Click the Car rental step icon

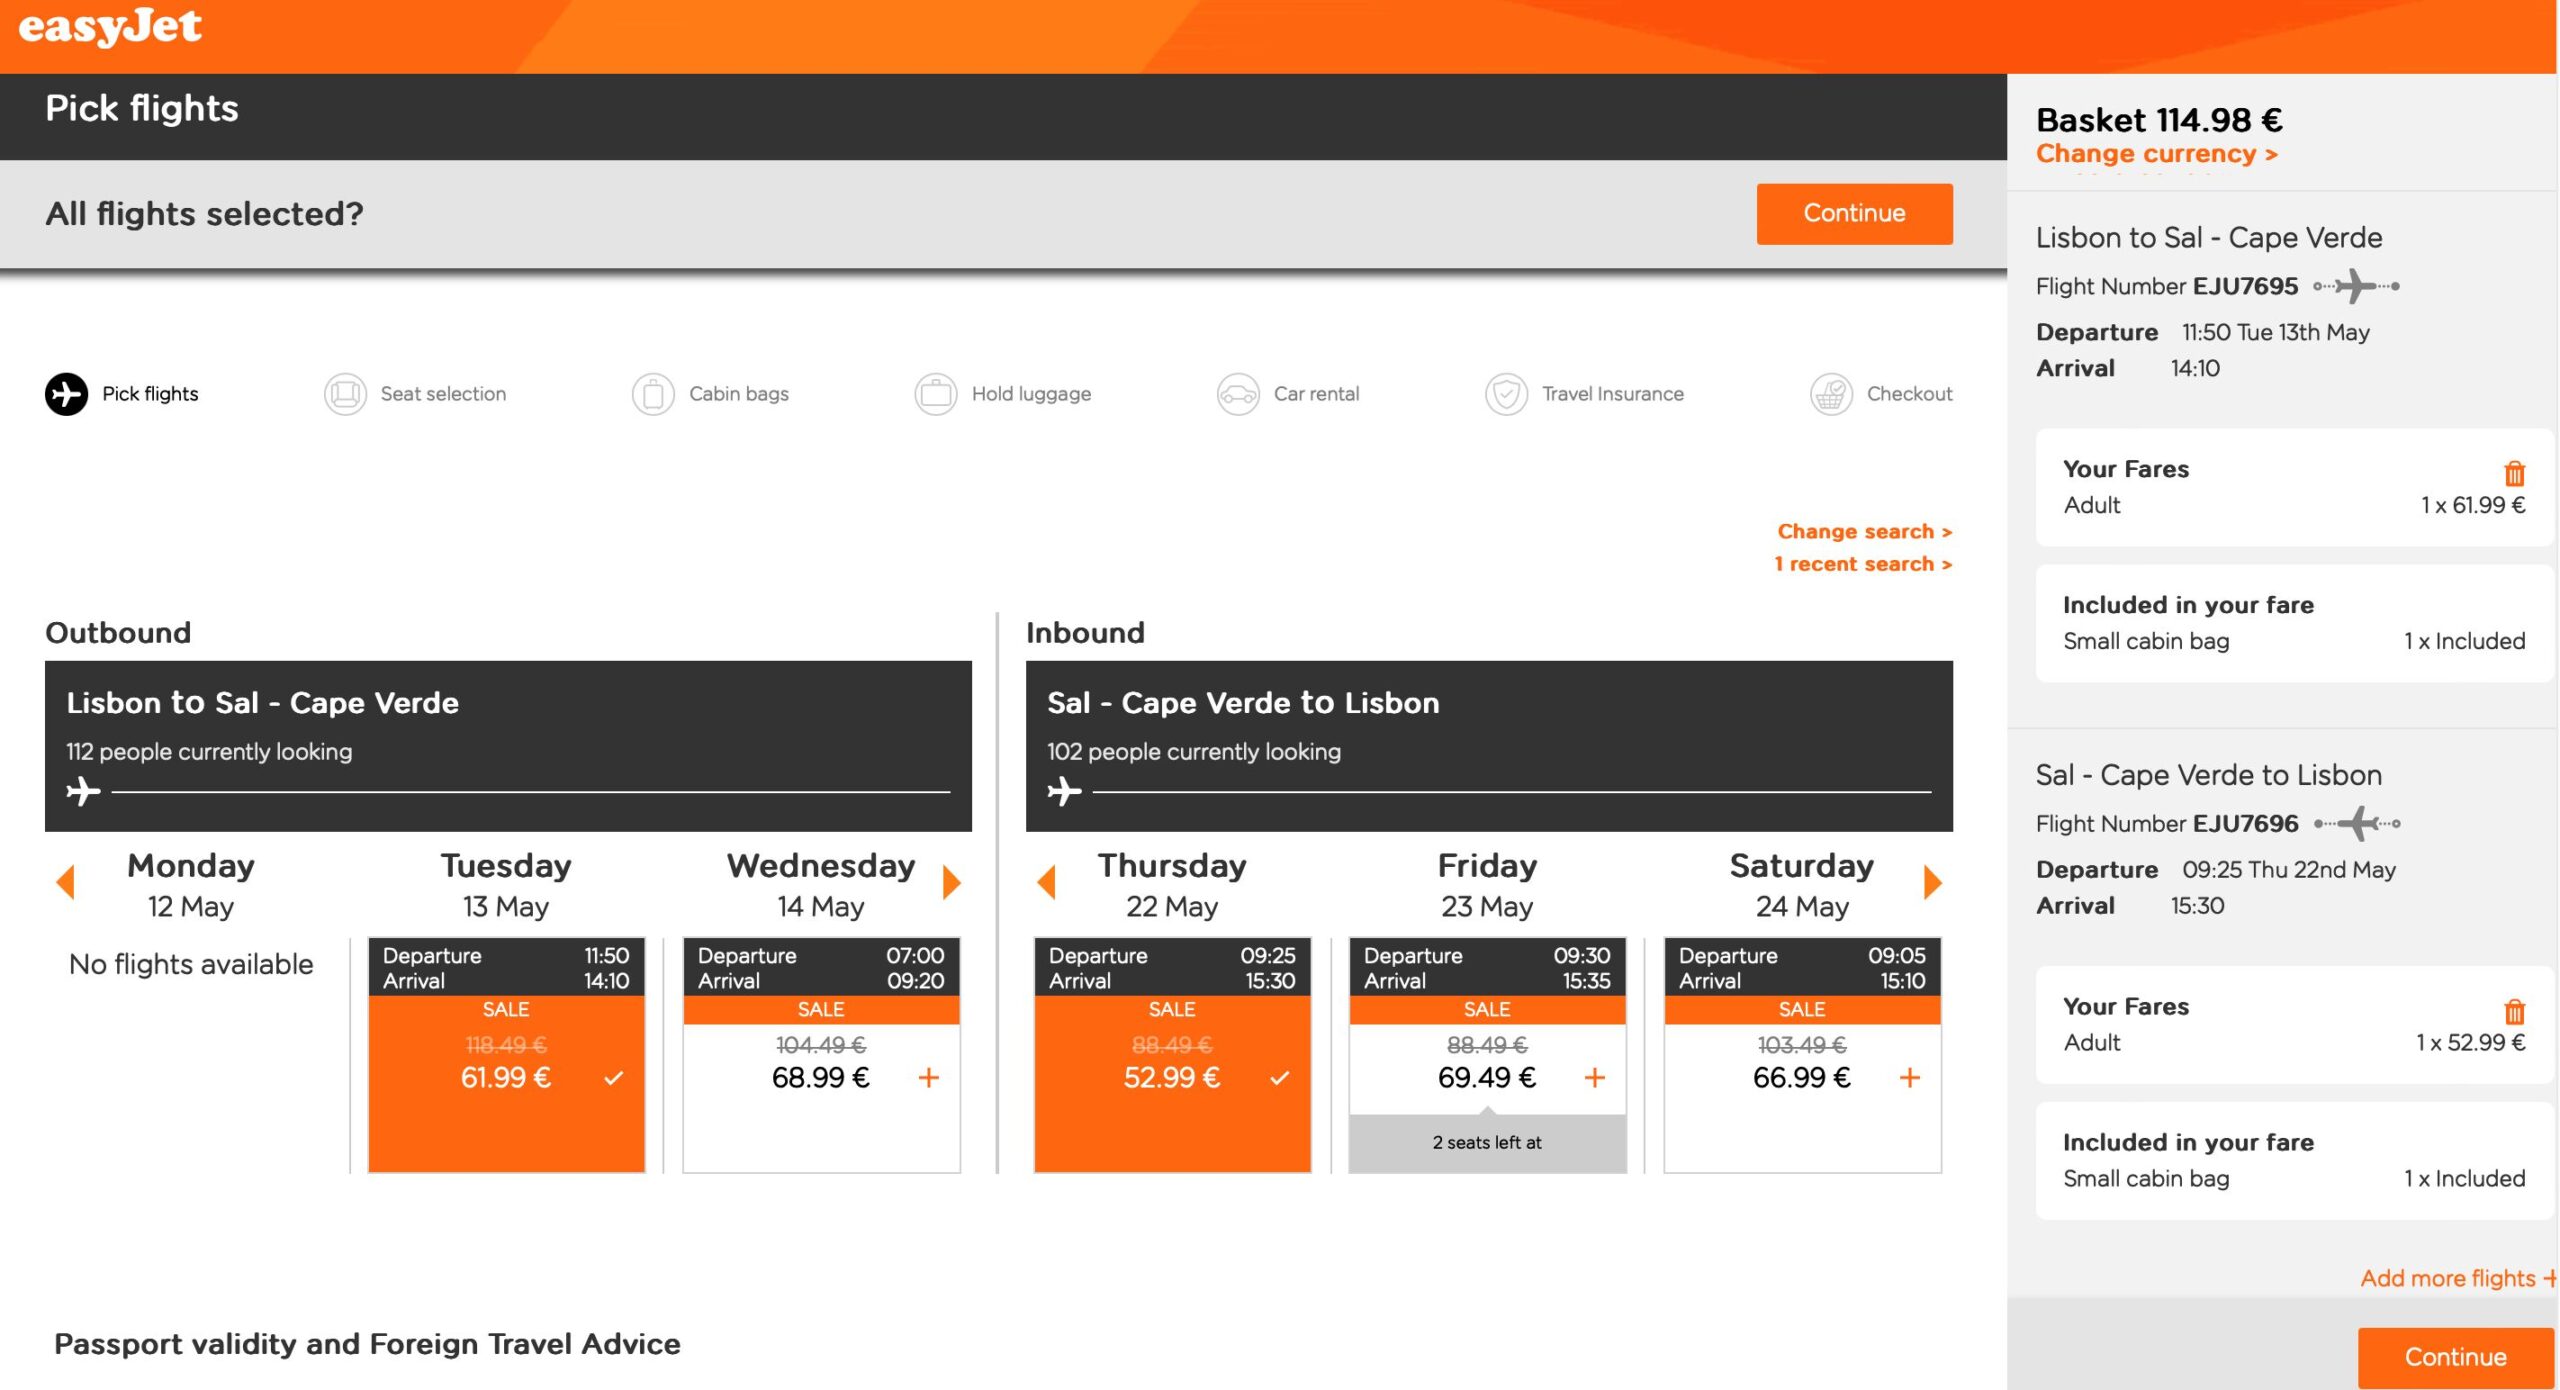(x=1238, y=394)
